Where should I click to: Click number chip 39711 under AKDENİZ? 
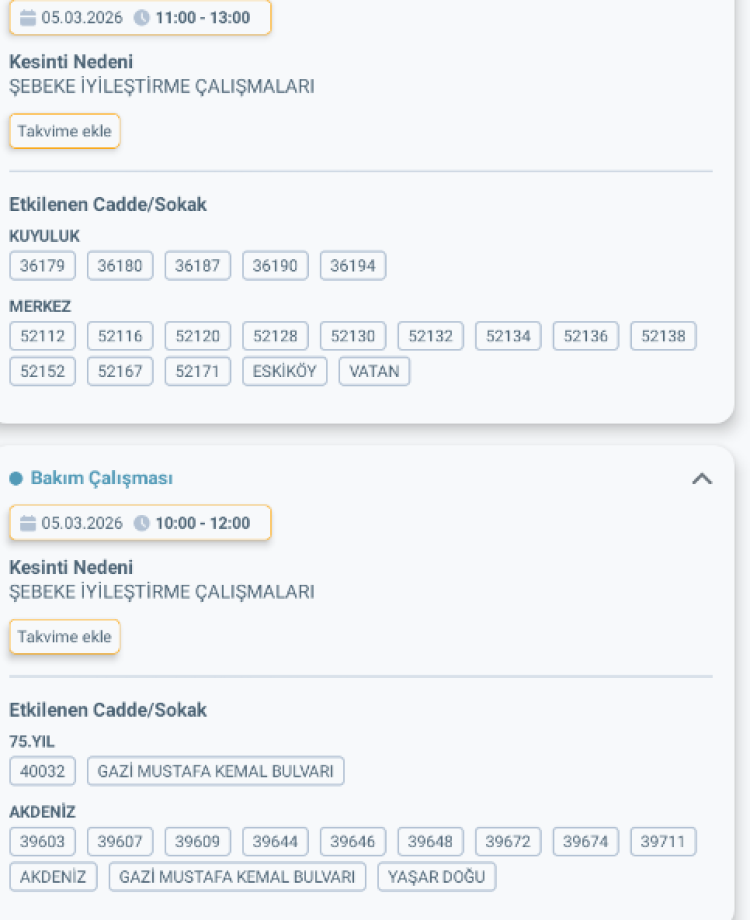[x=663, y=841]
